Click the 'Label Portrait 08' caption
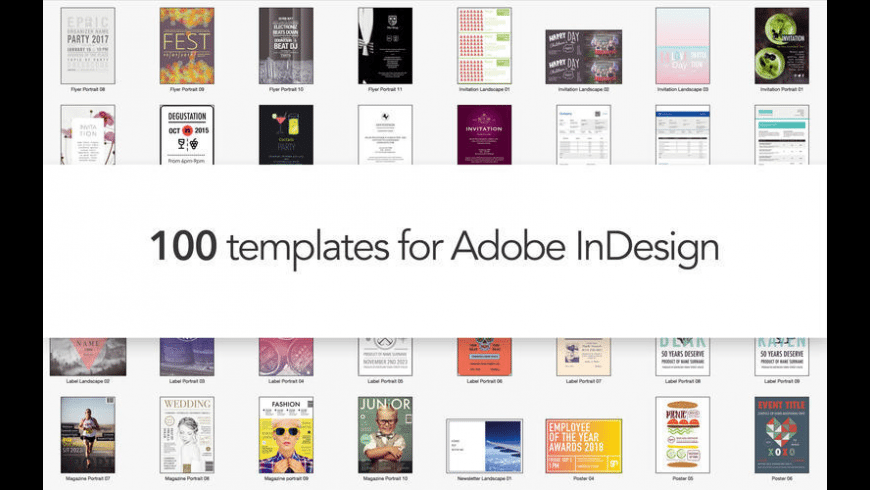The image size is (870, 490). 682,381
